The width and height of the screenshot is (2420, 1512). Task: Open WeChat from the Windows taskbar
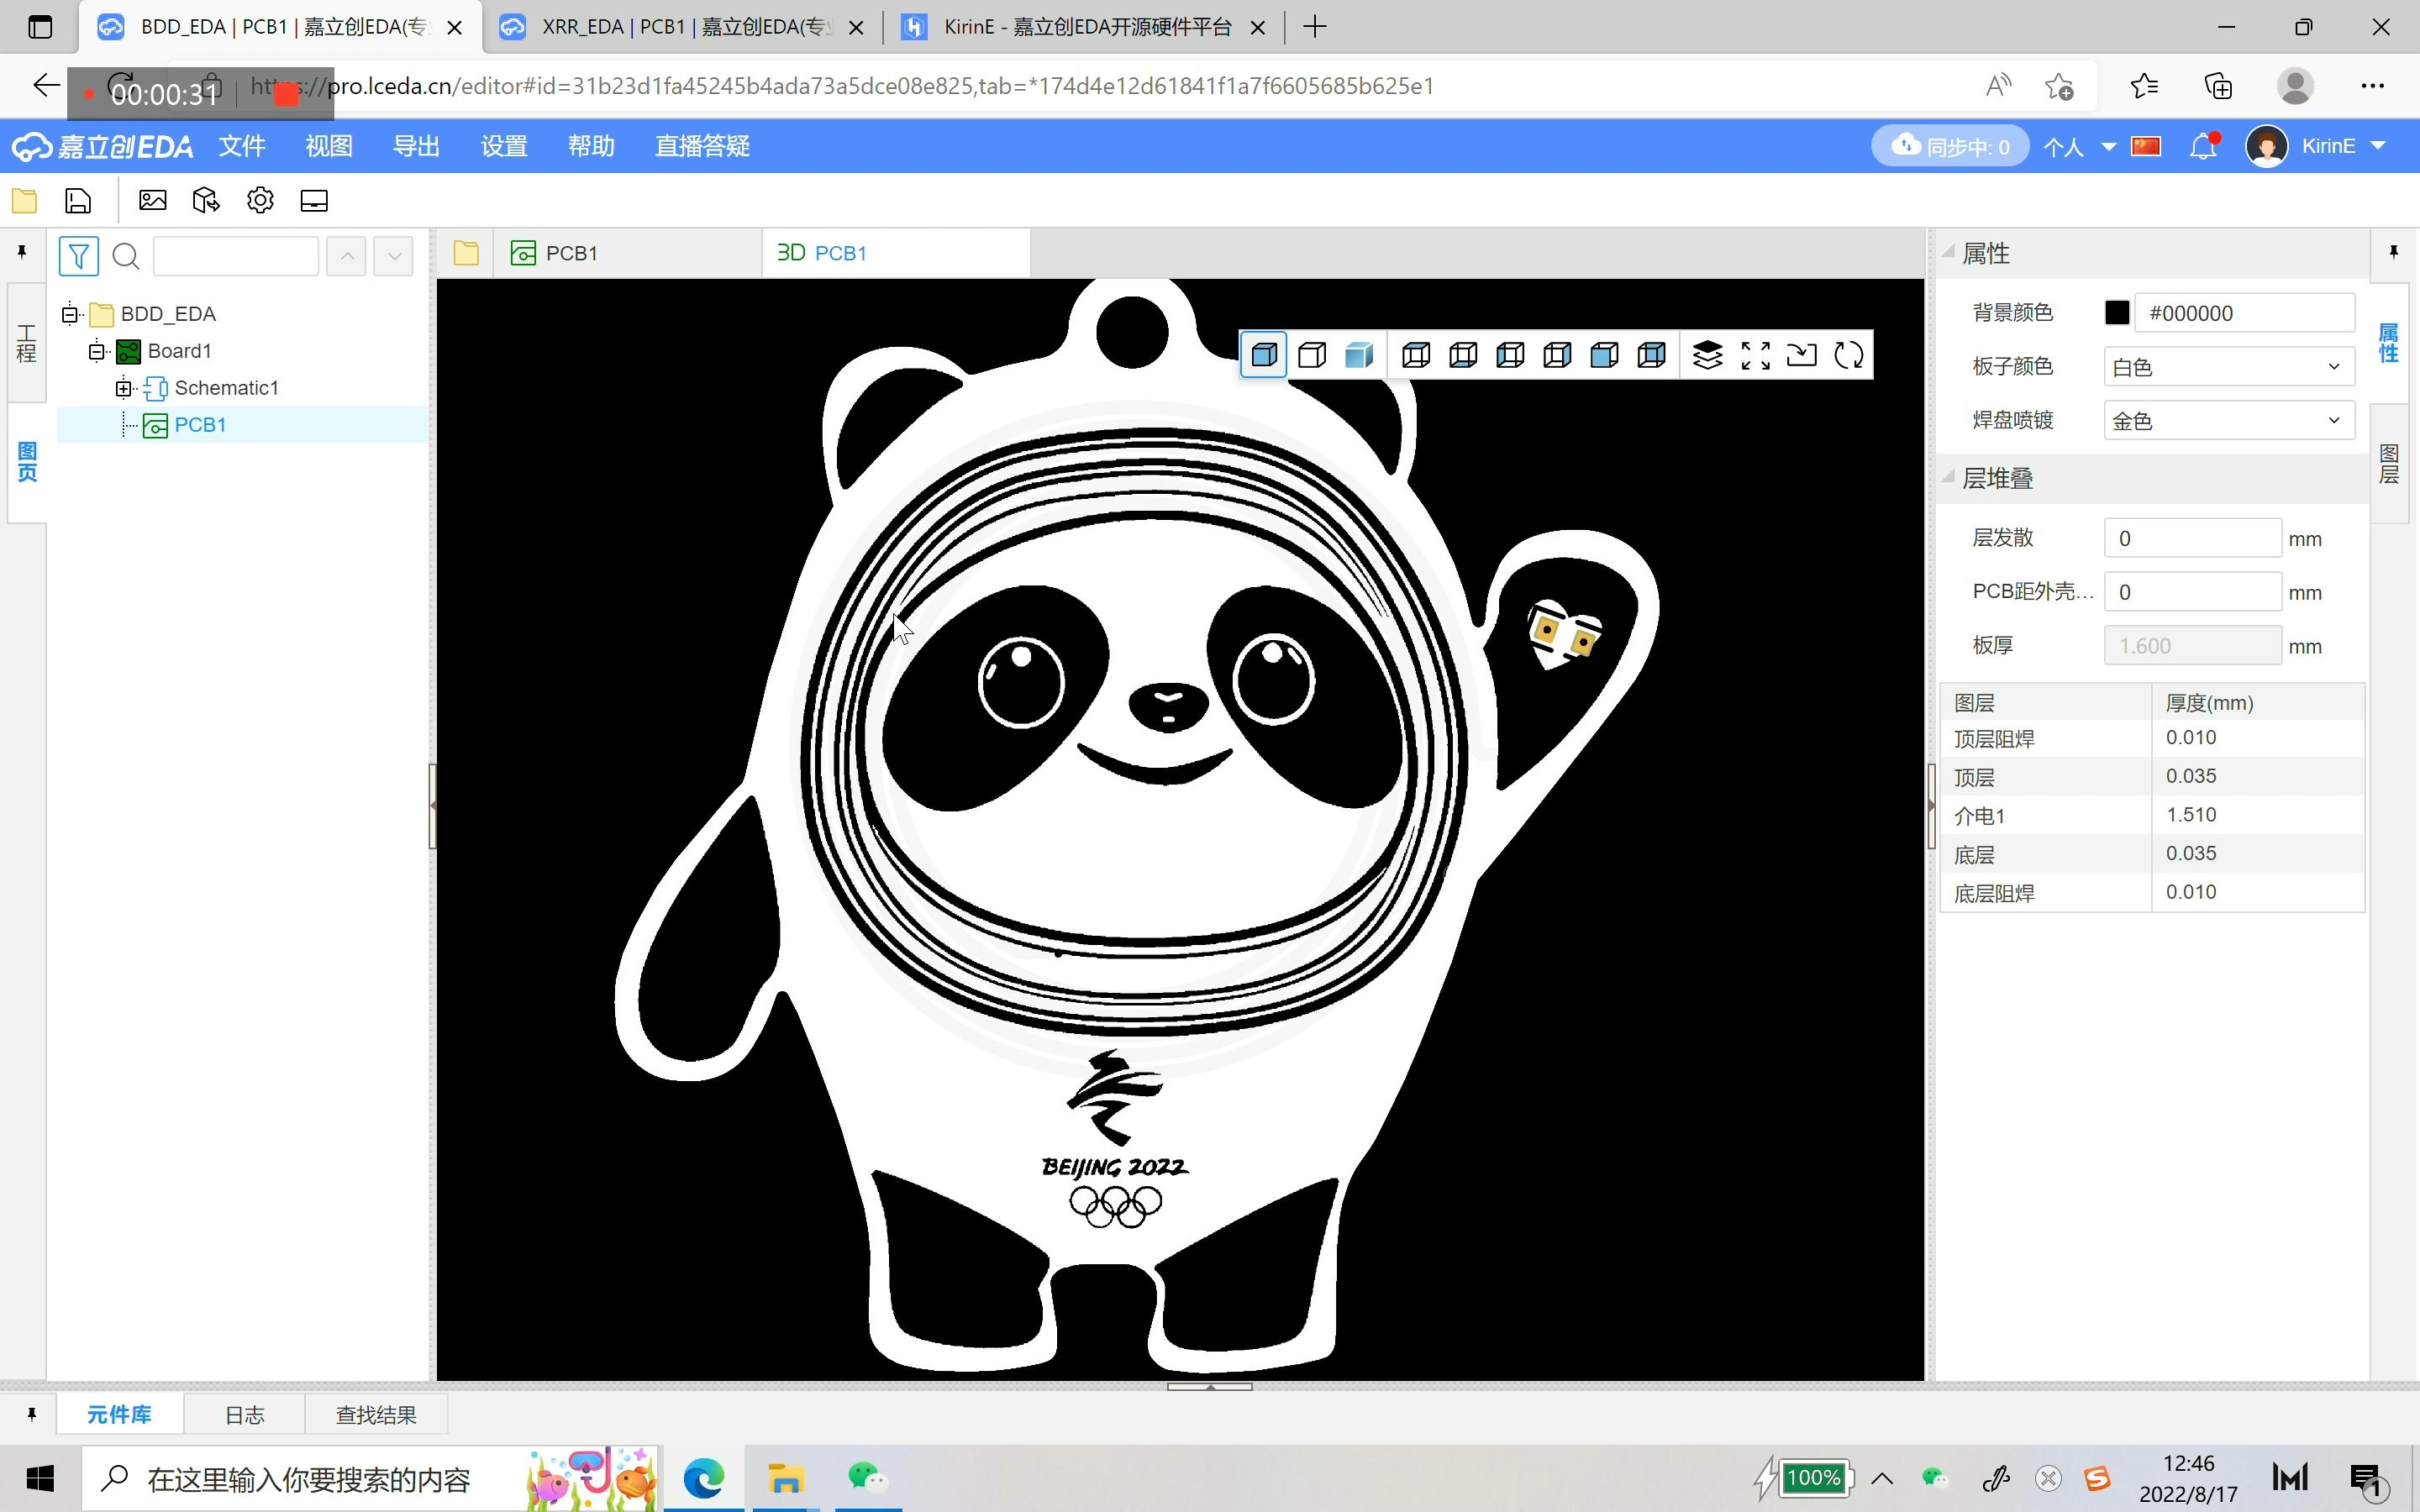click(x=867, y=1478)
